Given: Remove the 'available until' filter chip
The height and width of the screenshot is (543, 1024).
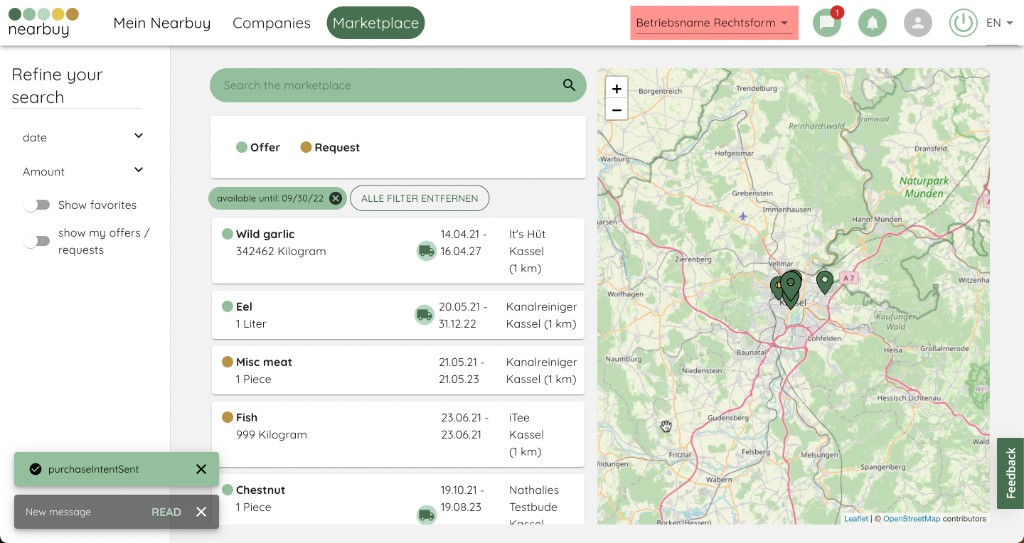Looking at the screenshot, I should (335, 198).
